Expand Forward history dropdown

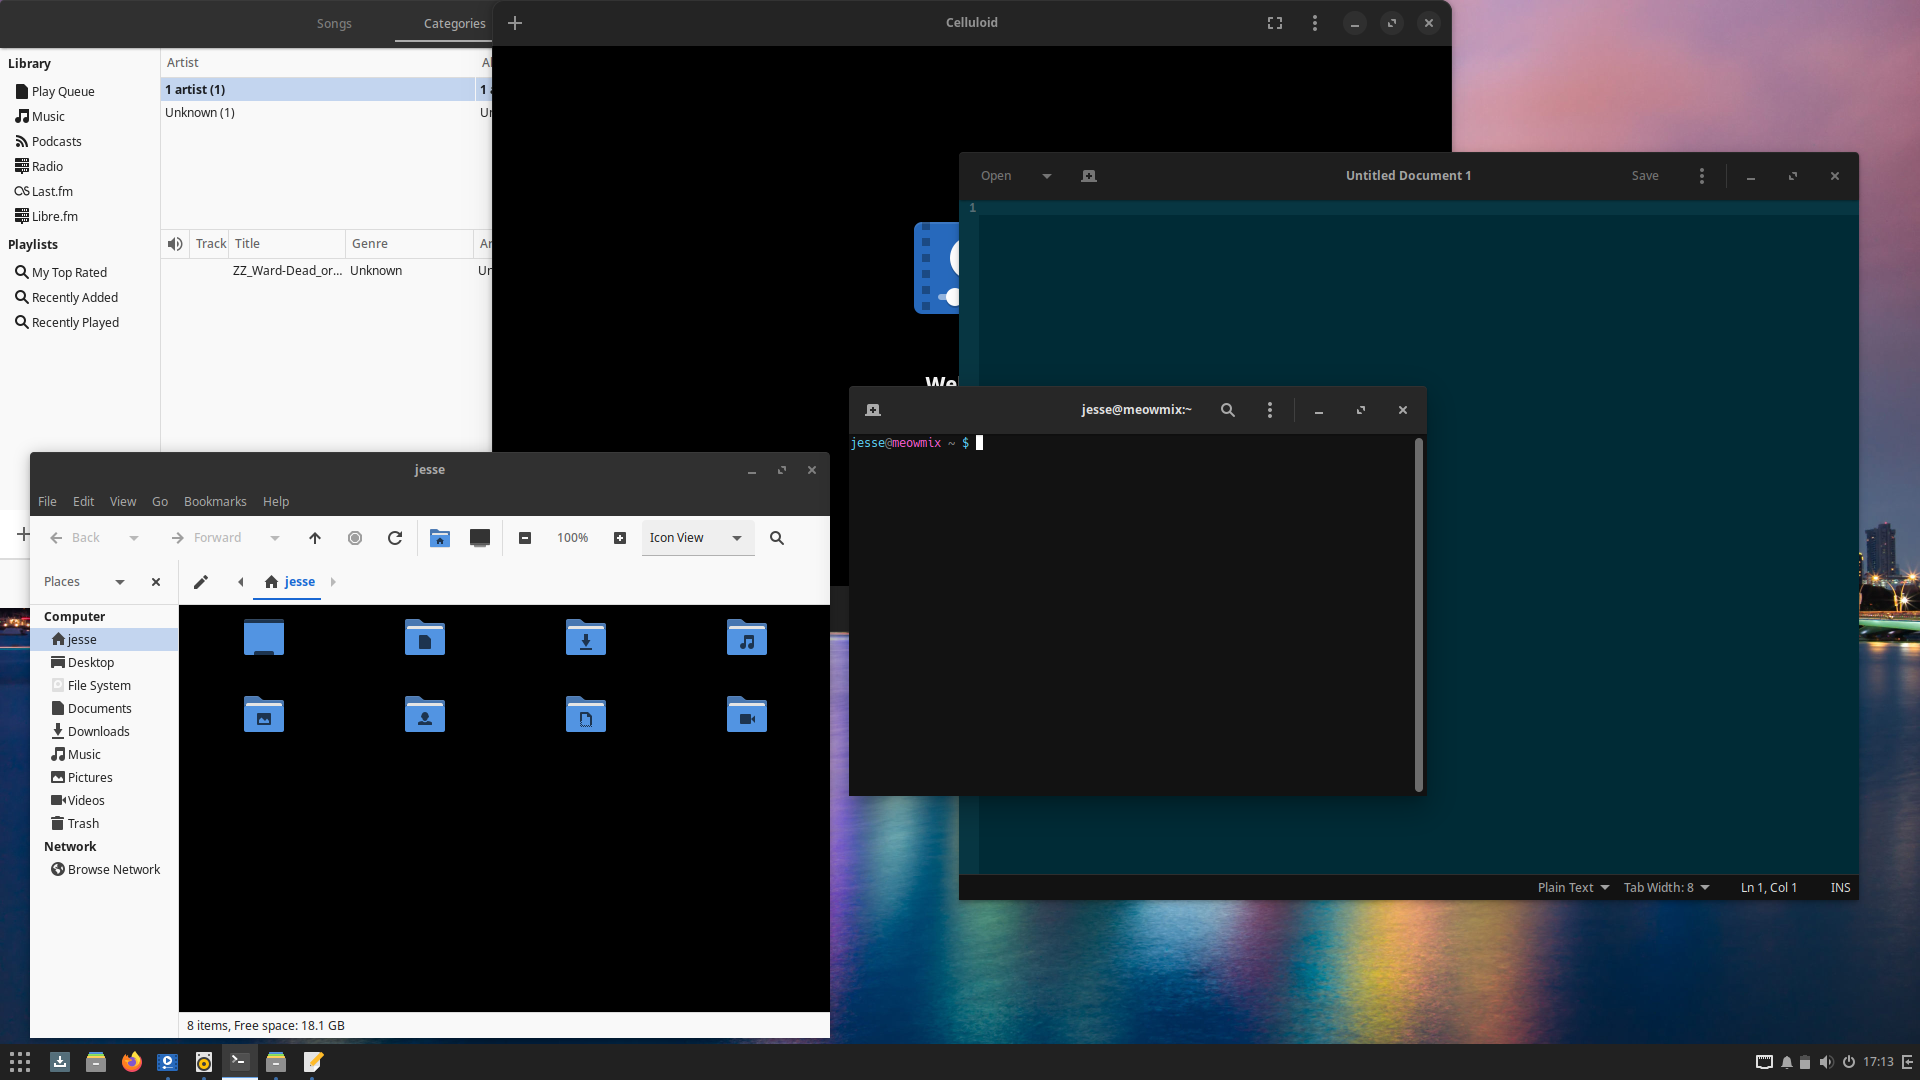pos(275,538)
